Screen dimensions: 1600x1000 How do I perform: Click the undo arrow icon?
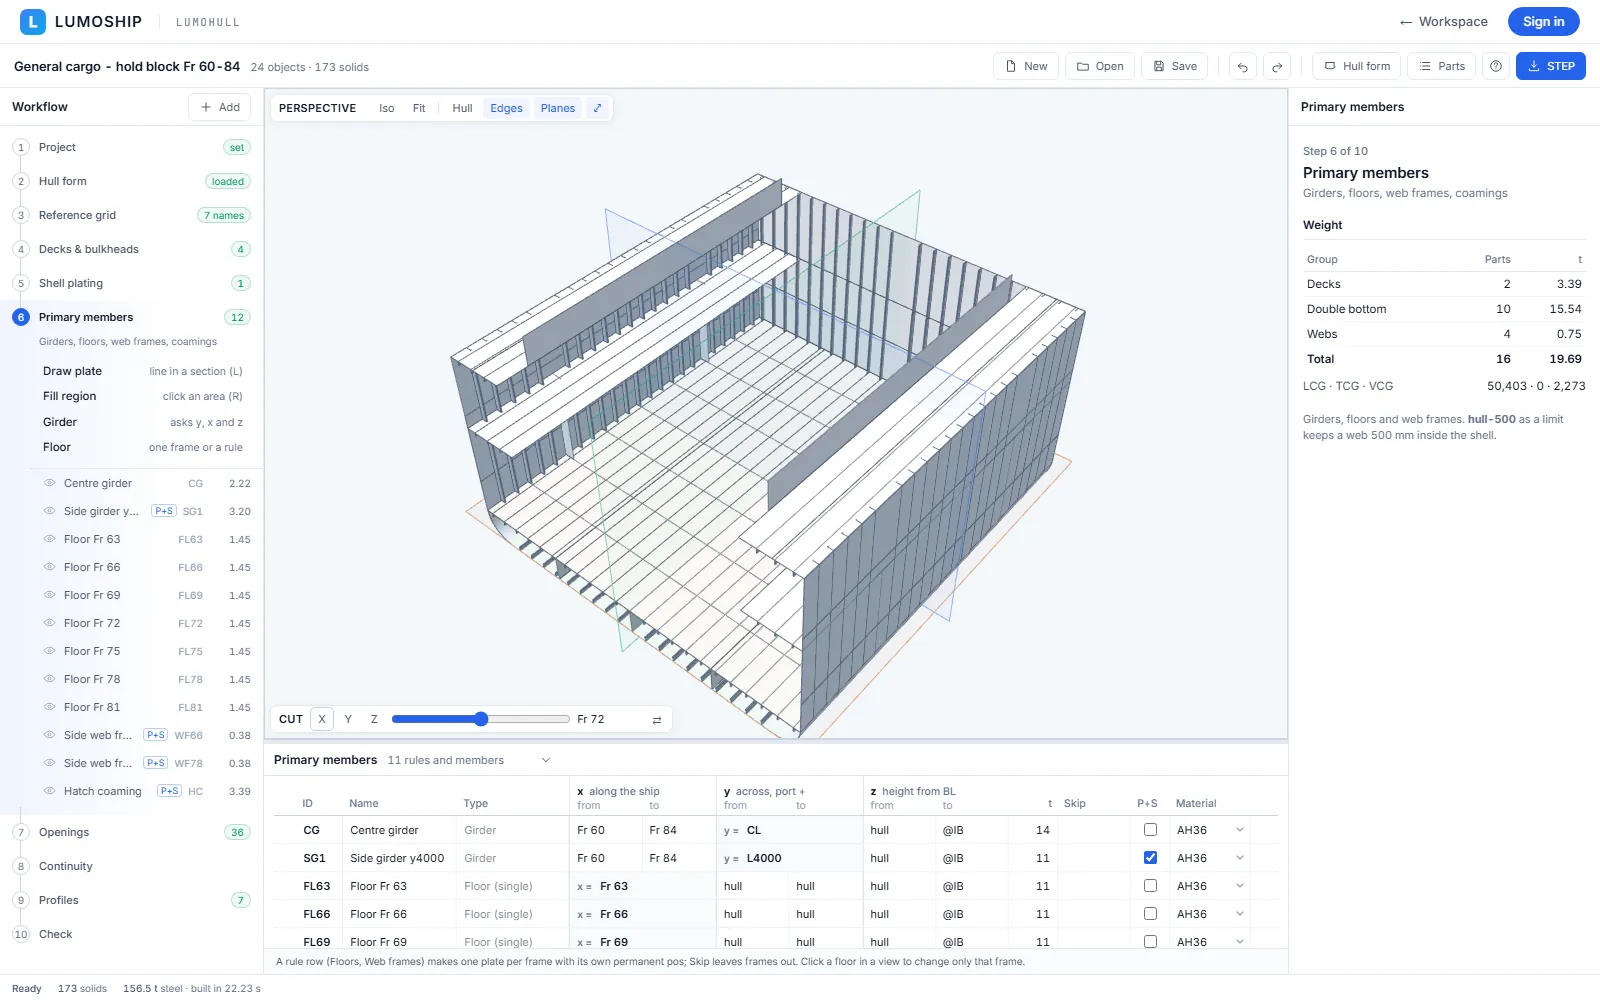[x=1243, y=67]
